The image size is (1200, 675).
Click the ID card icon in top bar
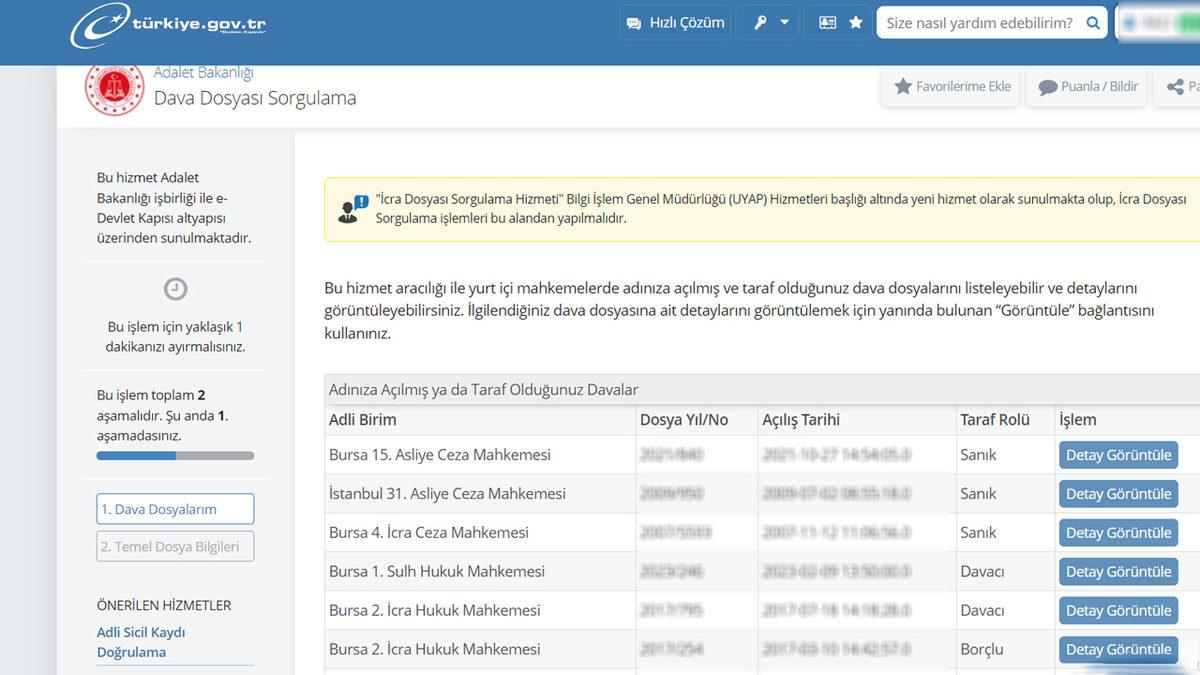828,22
